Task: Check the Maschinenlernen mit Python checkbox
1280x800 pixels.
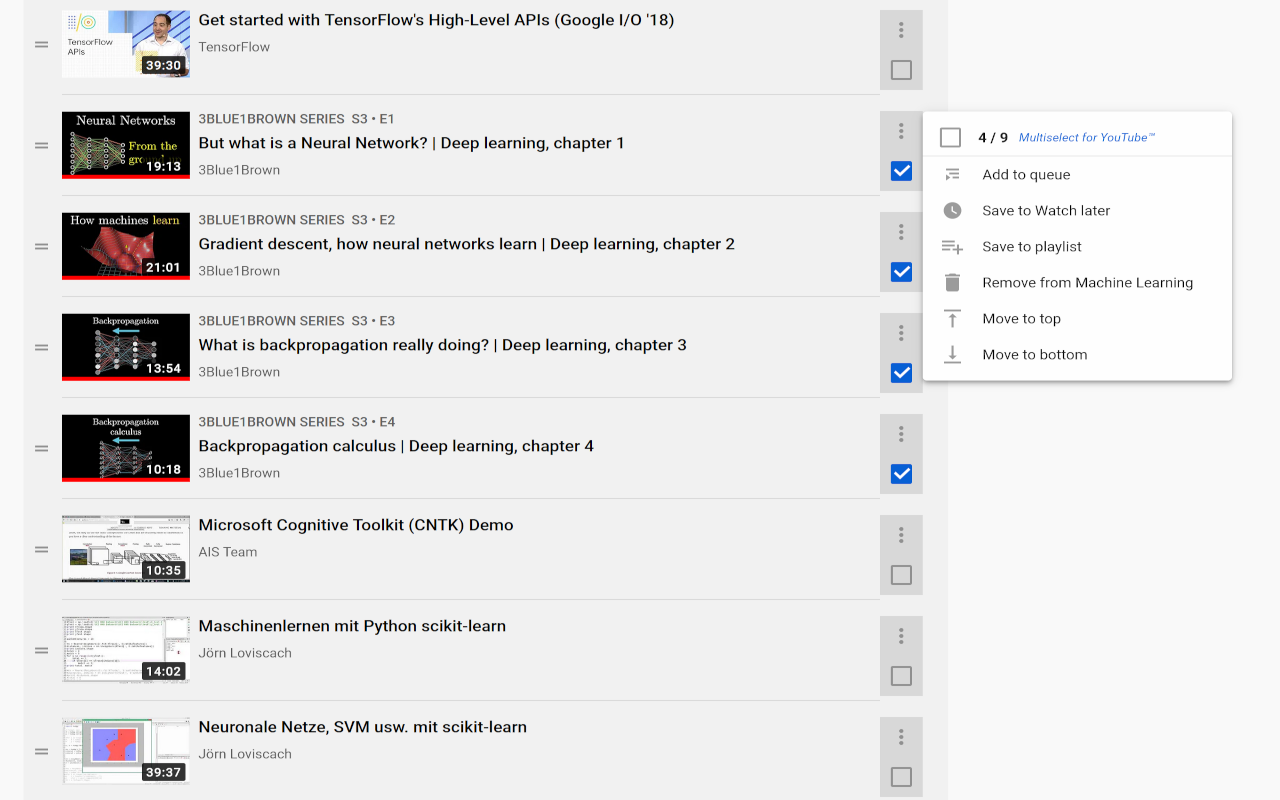Action: tap(901, 676)
